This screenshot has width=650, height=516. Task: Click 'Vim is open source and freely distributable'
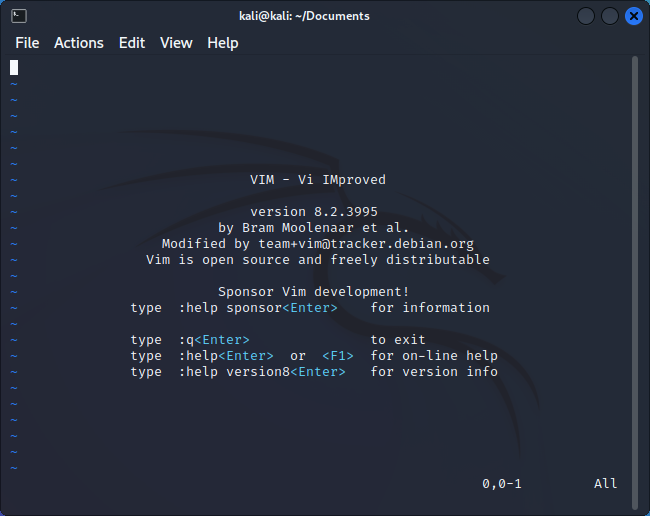[x=318, y=260]
